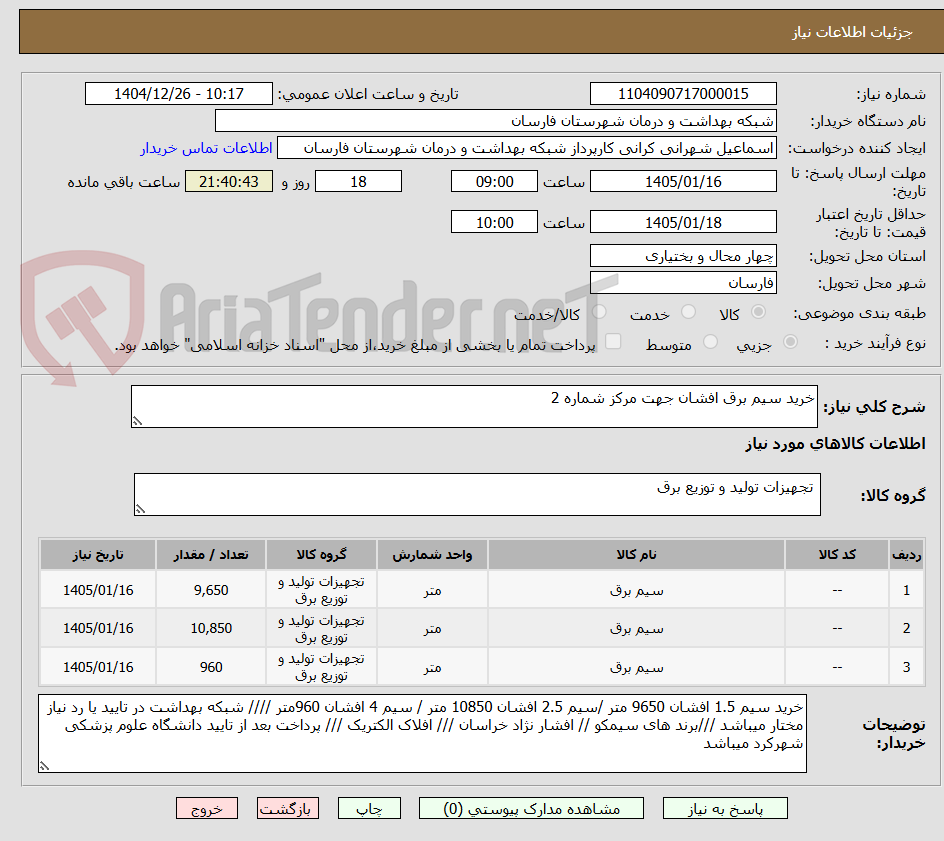Open اطلاعات تماس خریدار link
The width and height of the screenshot is (944, 841).
[206, 148]
